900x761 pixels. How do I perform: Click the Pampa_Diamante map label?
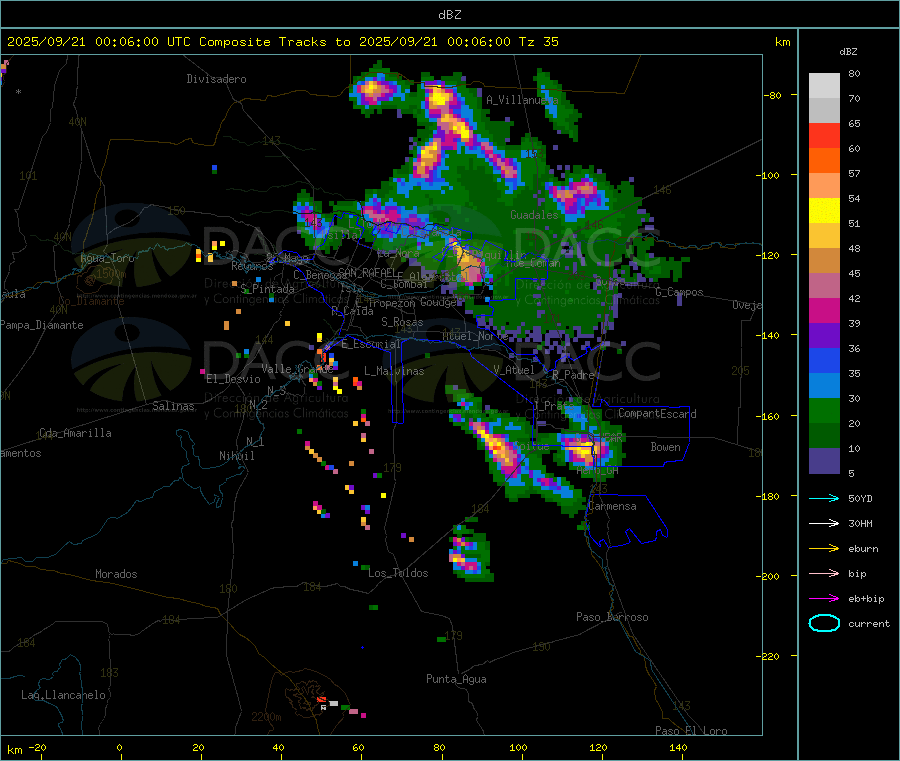(41, 325)
